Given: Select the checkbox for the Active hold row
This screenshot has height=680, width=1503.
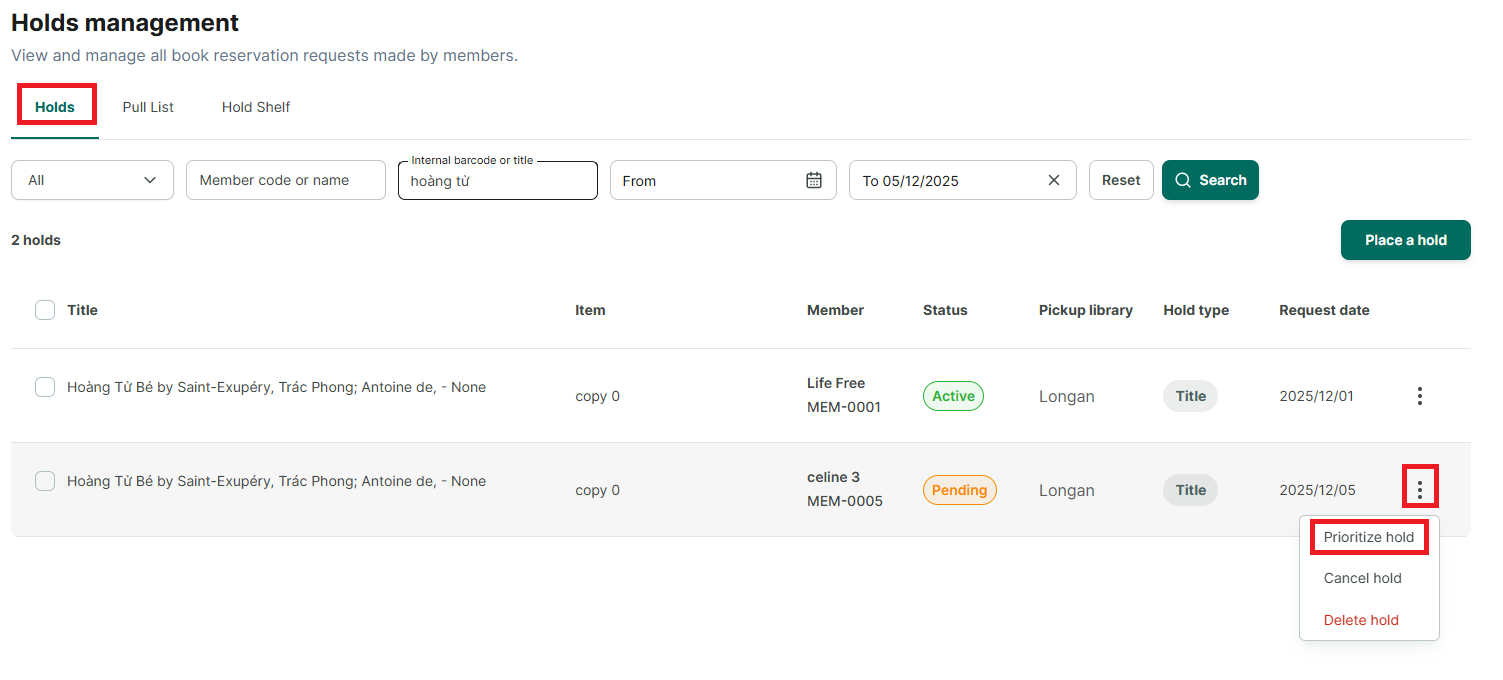Looking at the screenshot, I should coord(45,387).
